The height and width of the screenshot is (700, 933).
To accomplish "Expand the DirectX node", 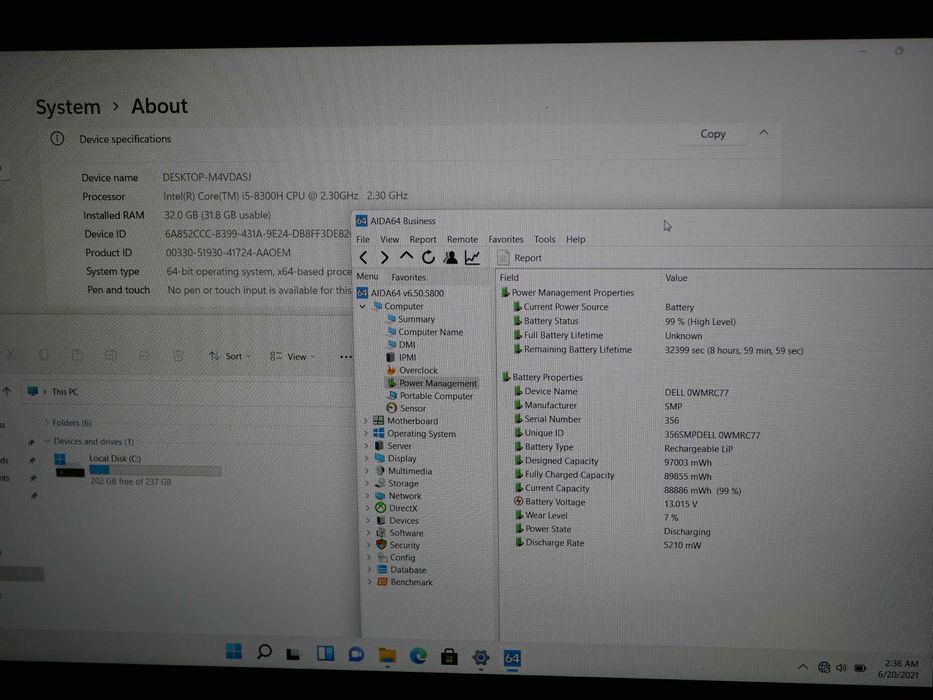I will (x=367, y=508).
